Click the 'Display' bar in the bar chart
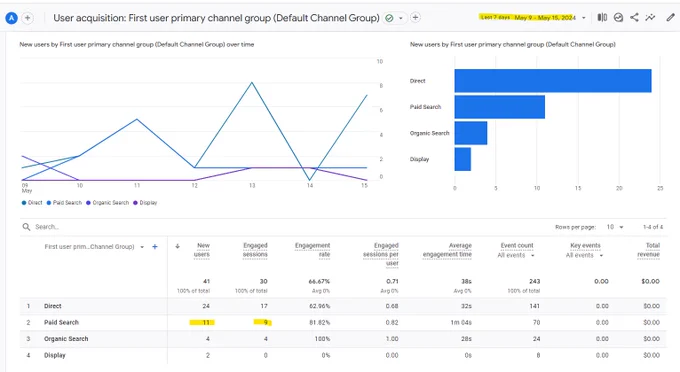The image size is (680, 372). tap(463, 159)
